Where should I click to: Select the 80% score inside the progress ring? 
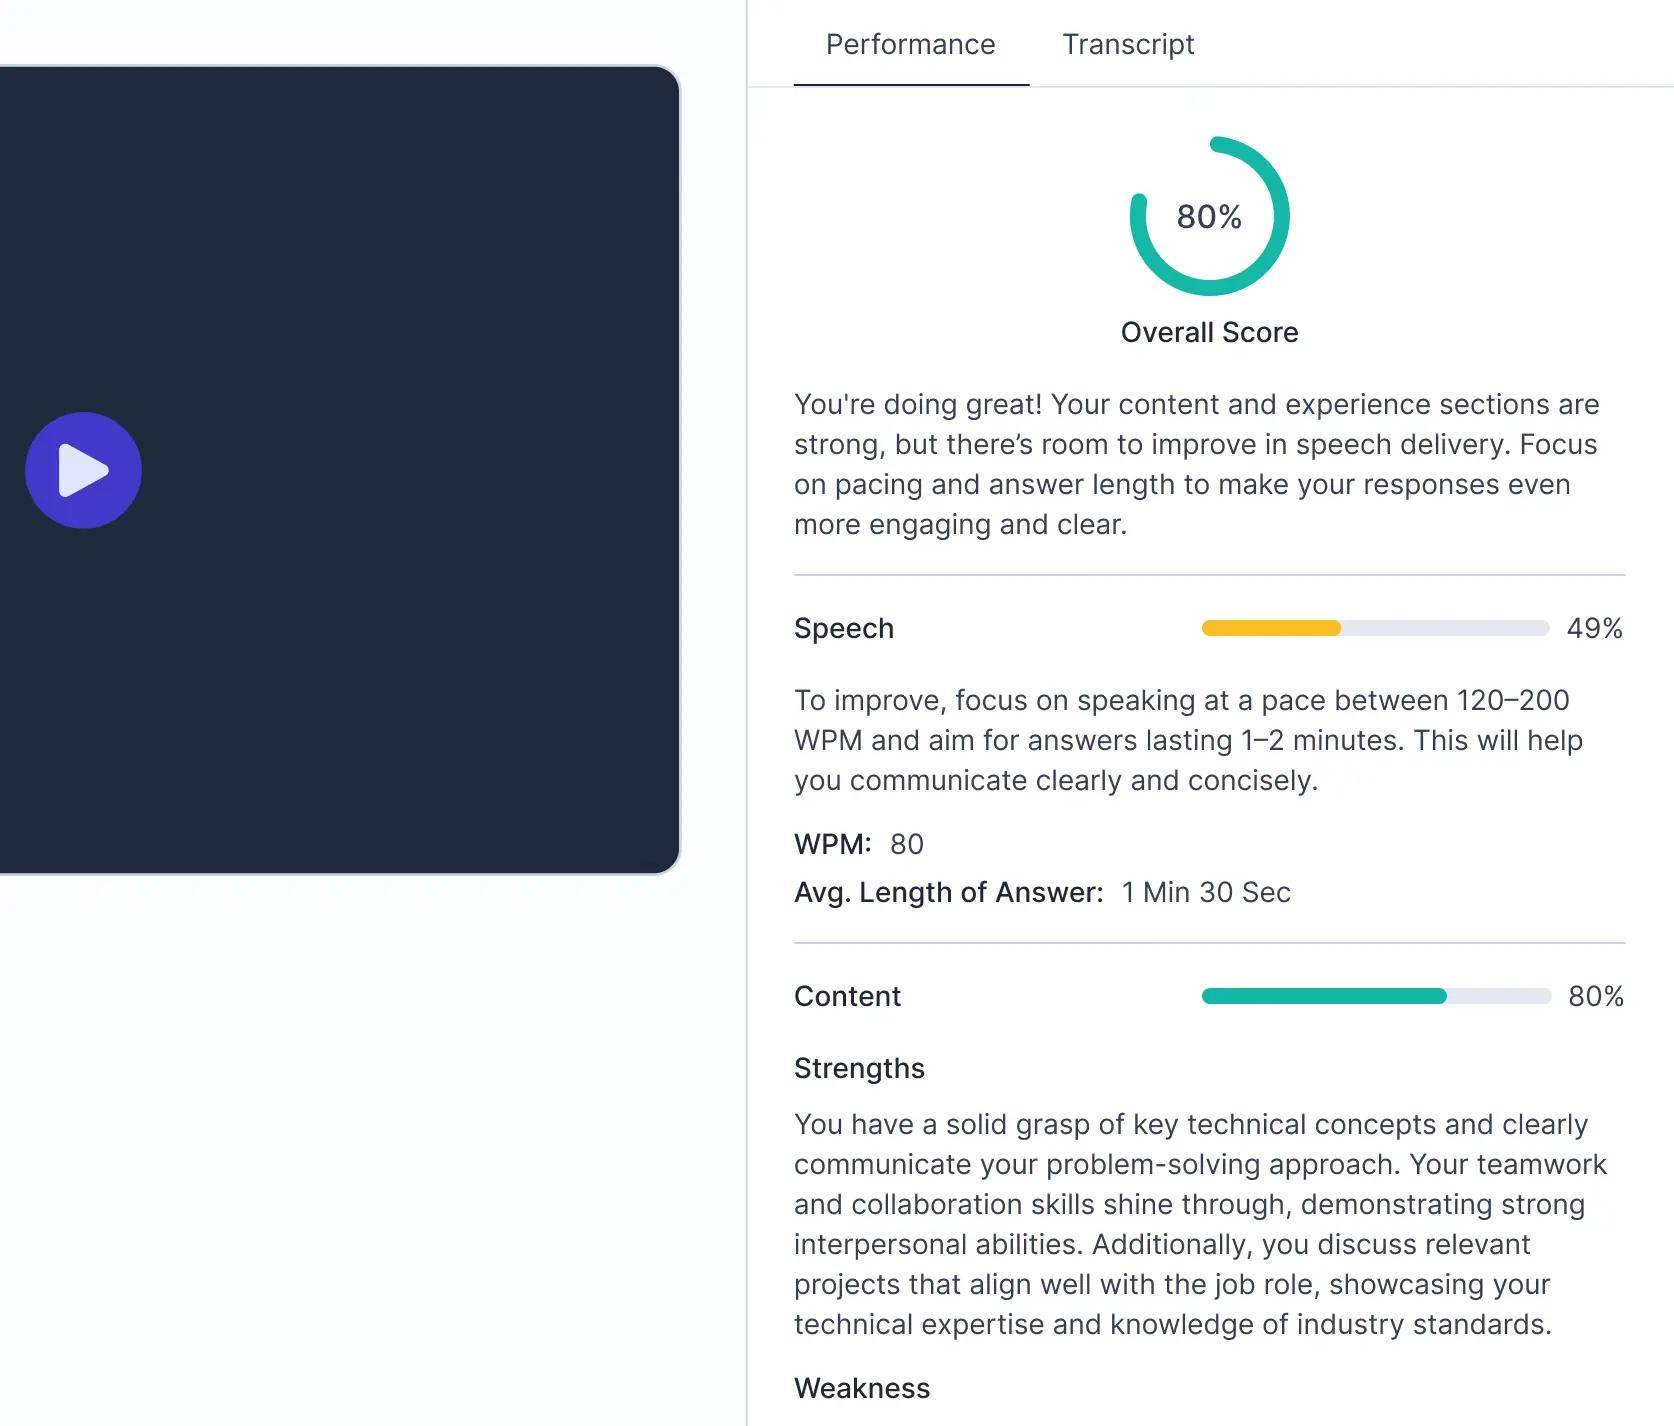coord(1209,216)
